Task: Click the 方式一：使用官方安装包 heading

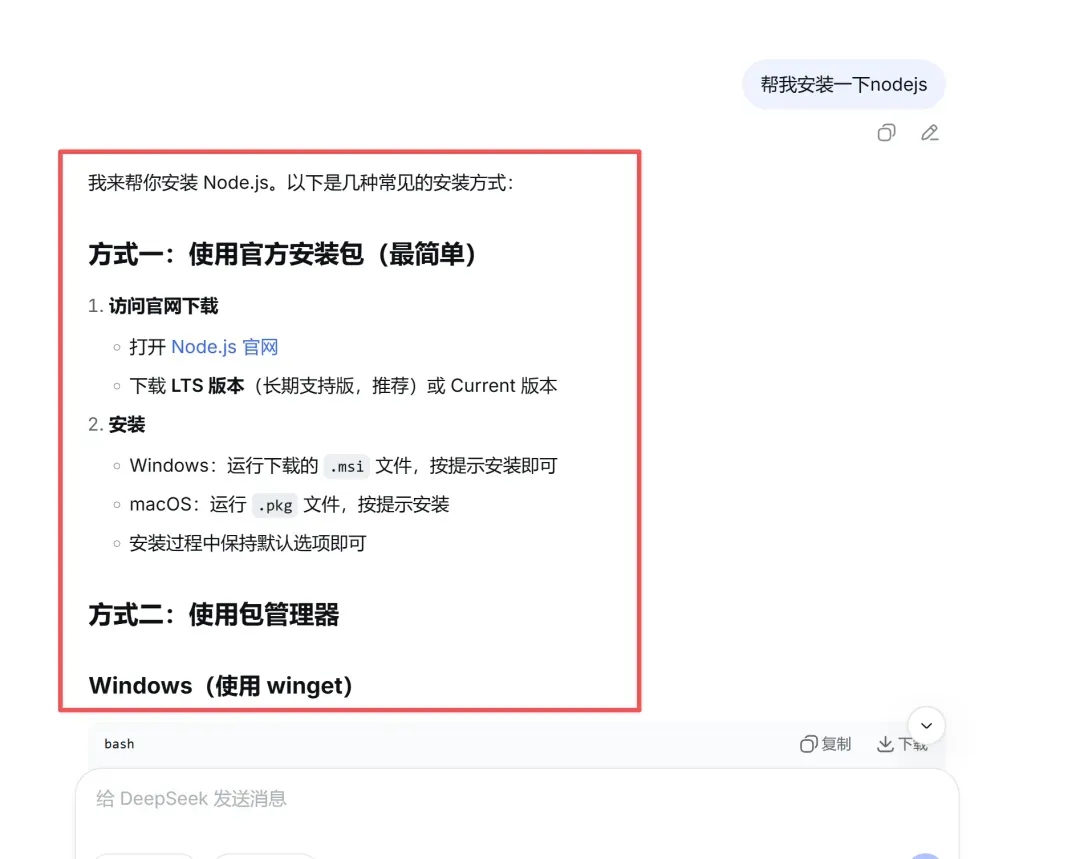Action: coord(282,254)
